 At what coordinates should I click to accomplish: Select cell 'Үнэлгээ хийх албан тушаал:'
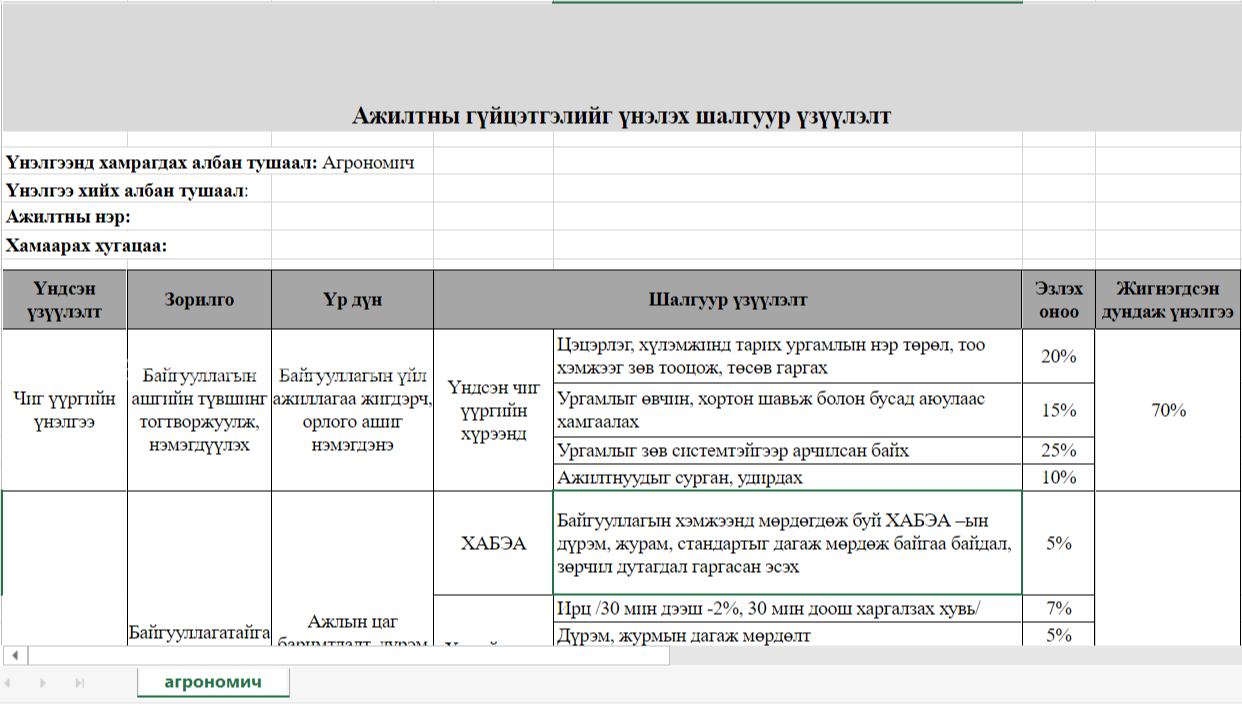click(127, 190)
